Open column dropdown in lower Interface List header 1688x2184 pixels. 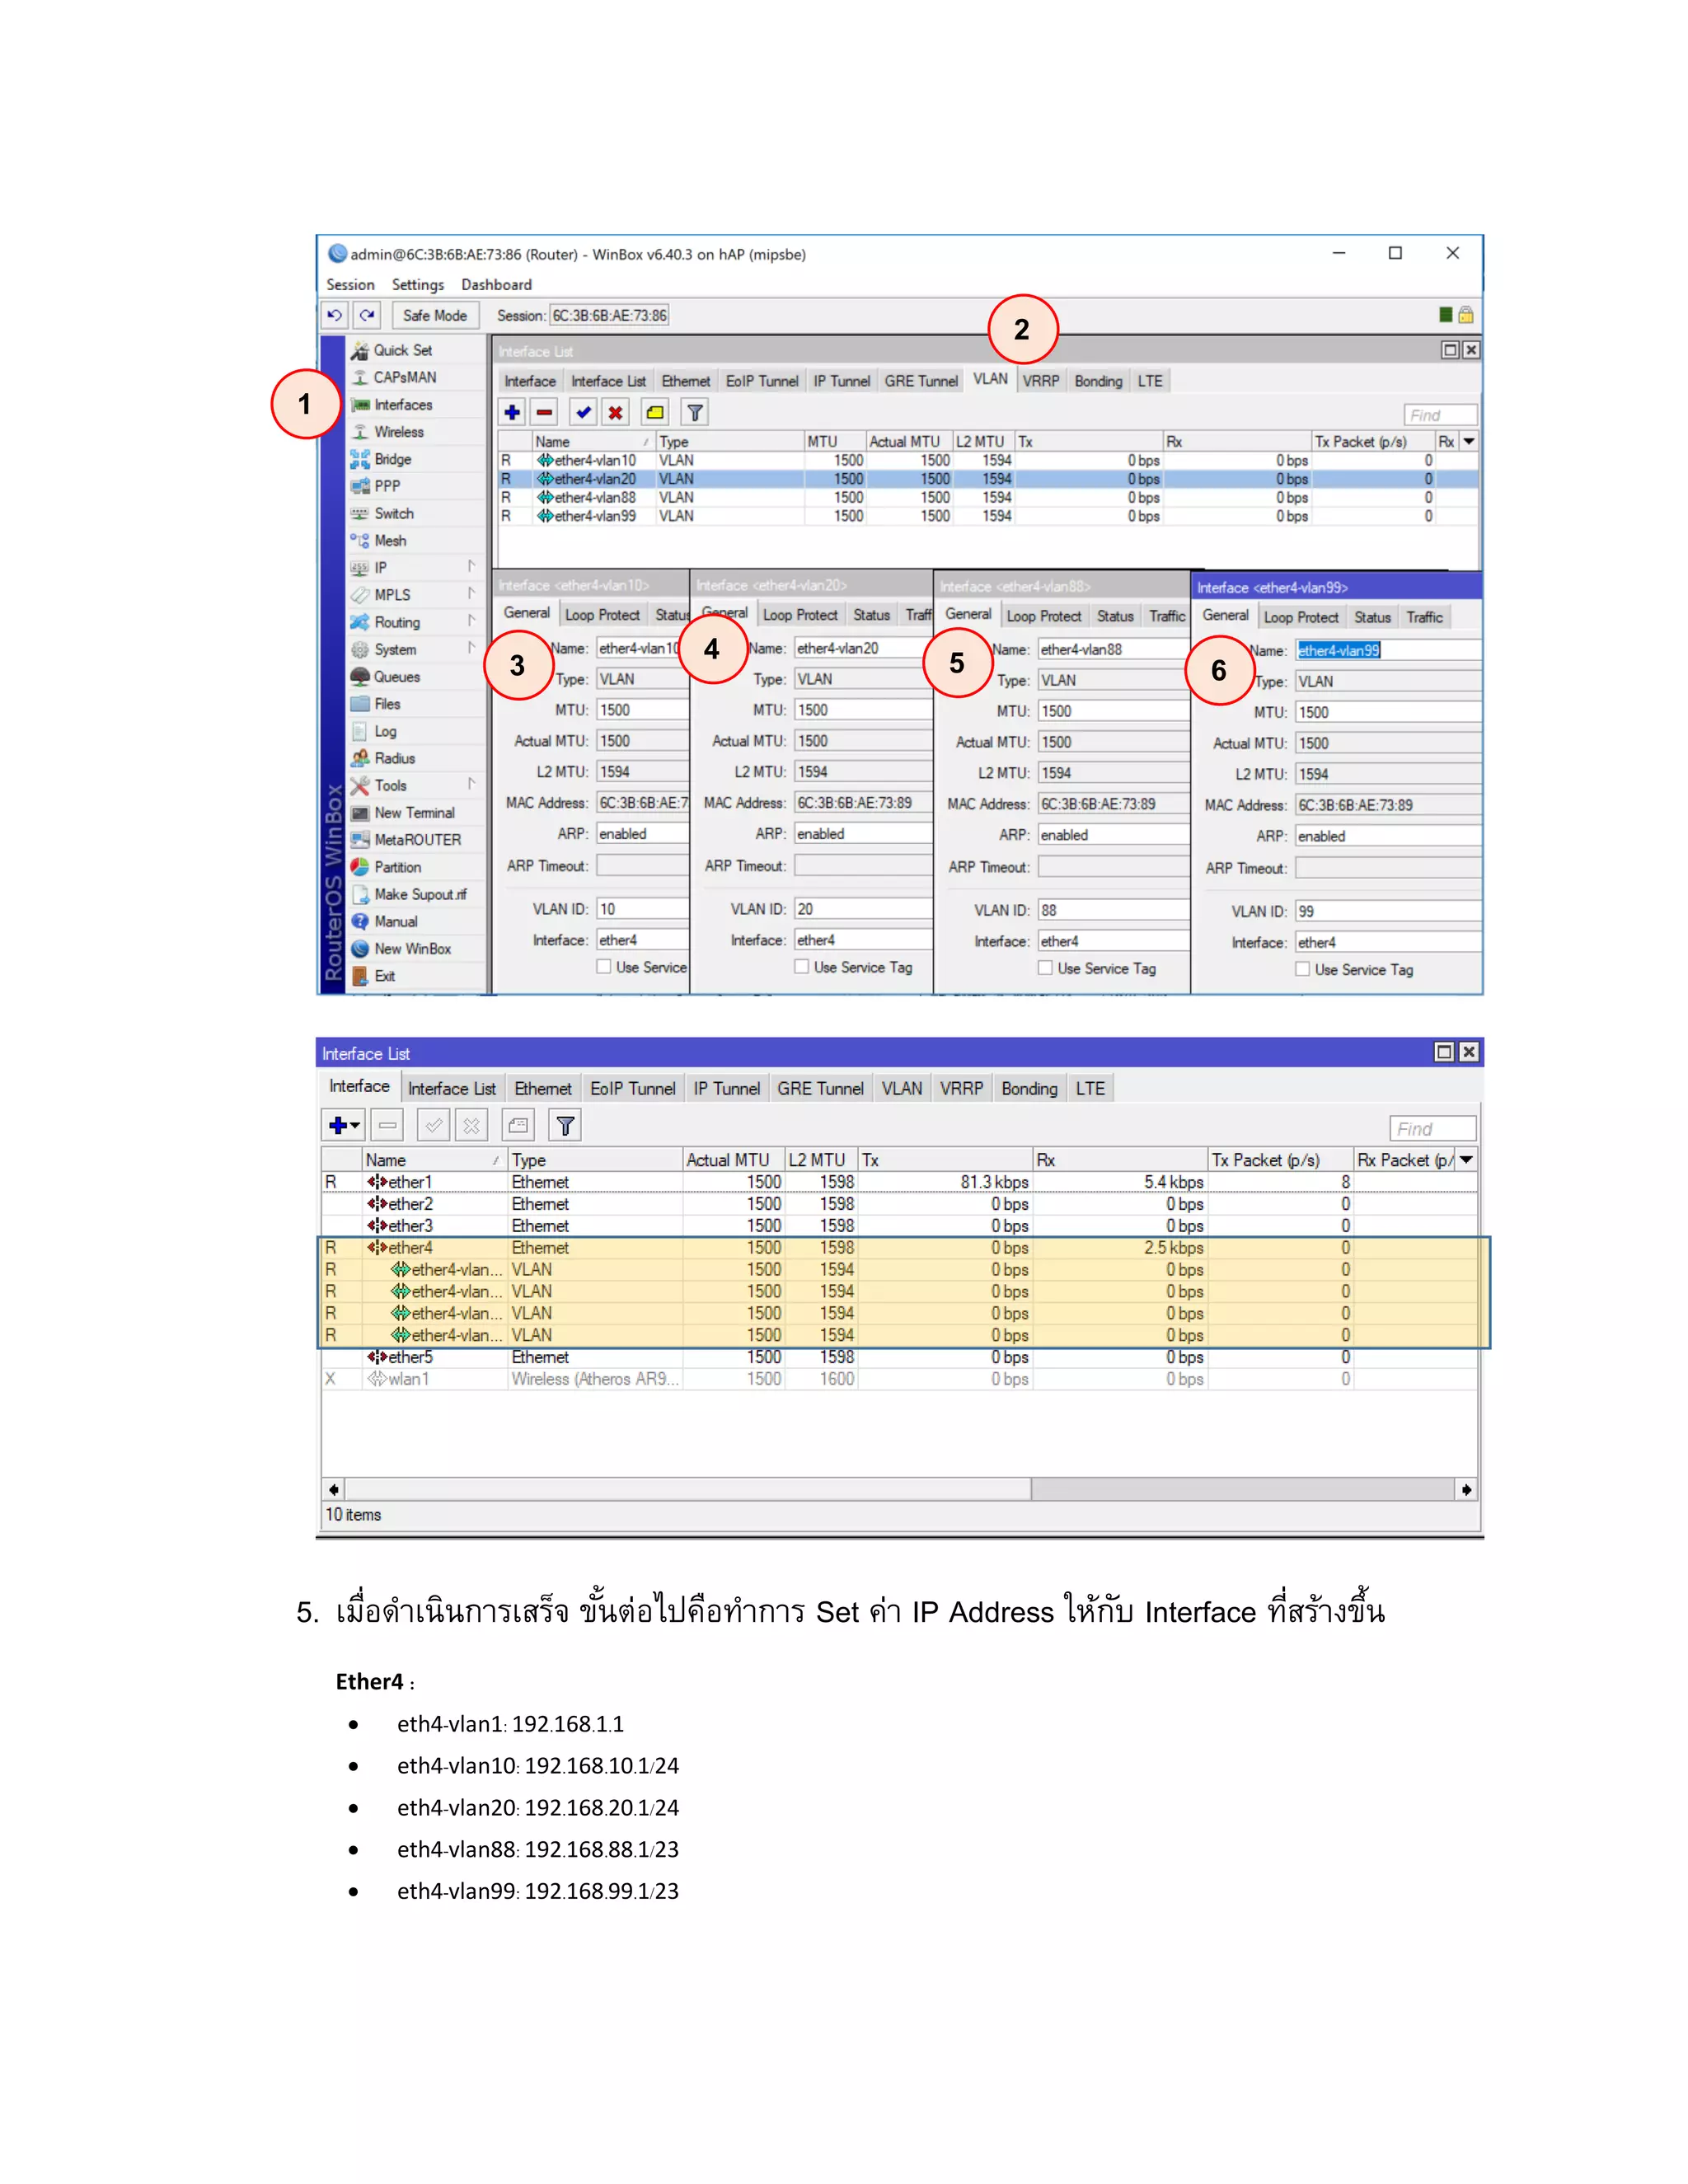pyautogui.click(x=1466, y=1160)
